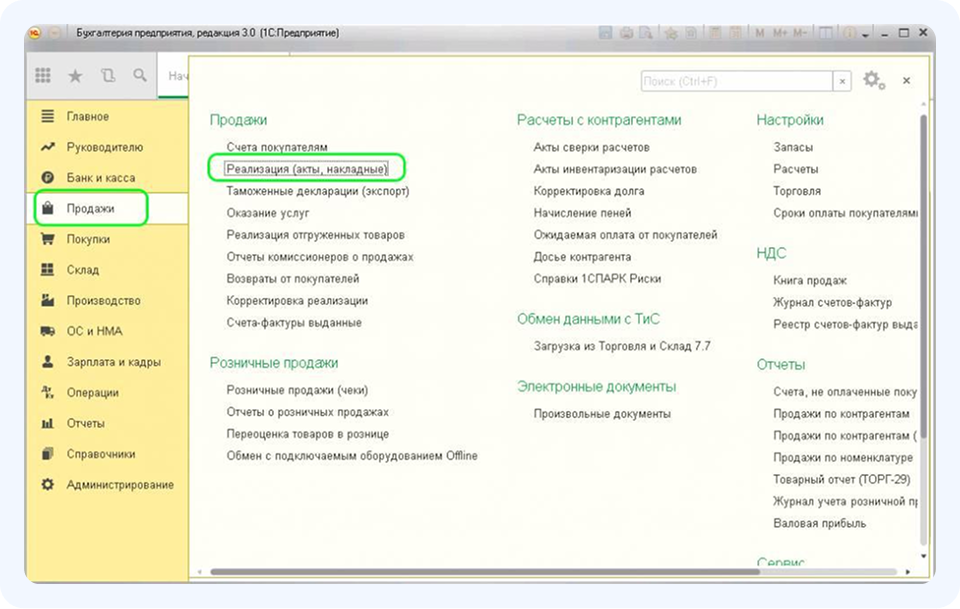Clear search with the x button
The height and width of the screenshot is (609, 960).
click(843, 81)
